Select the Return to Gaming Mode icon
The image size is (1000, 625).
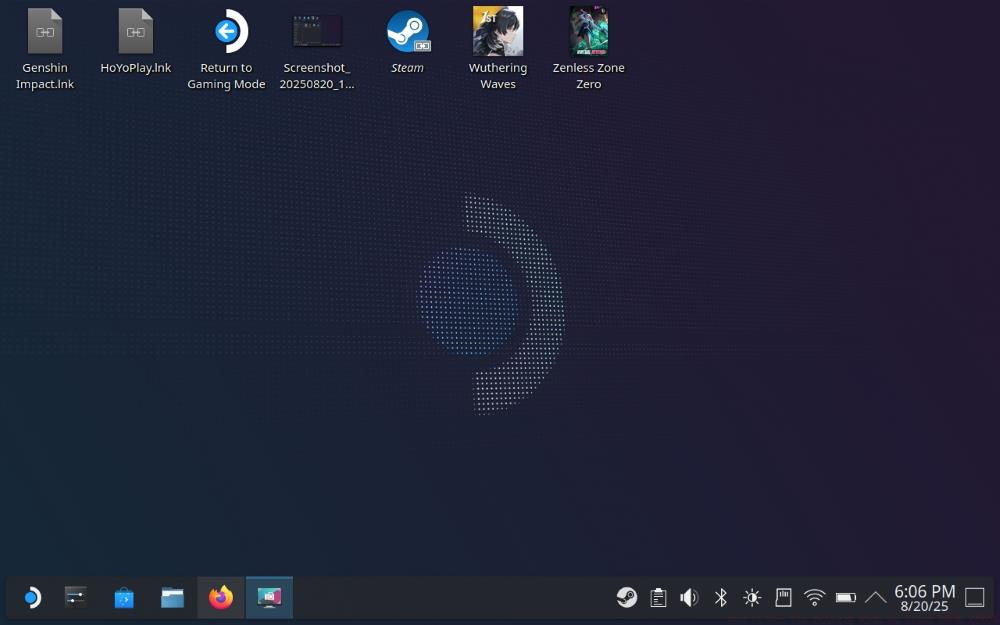pyautogui.click(x=226, y=33)
